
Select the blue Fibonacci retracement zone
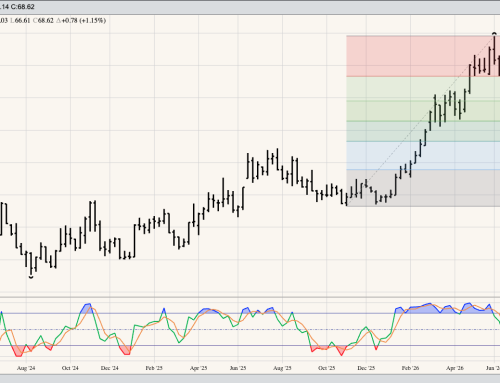point(423,156)
